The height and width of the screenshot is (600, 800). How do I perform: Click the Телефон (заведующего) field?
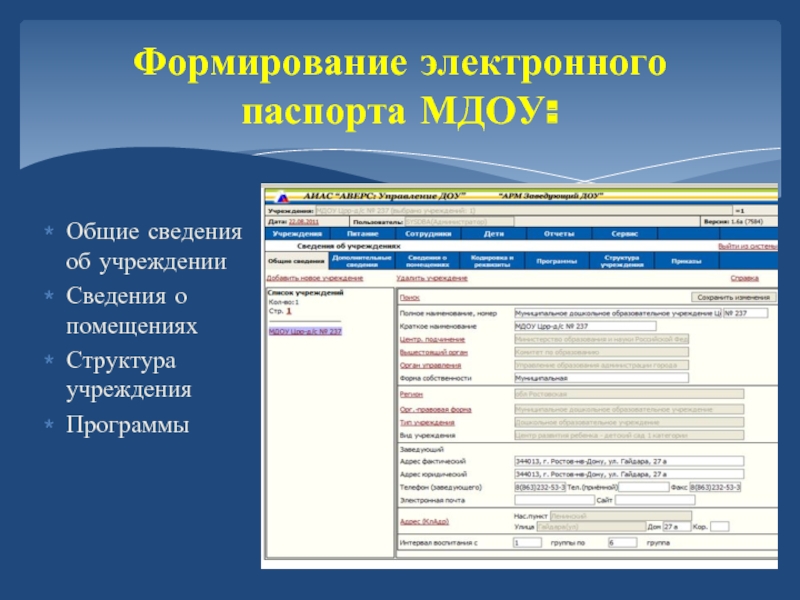[x=540, y=487]
